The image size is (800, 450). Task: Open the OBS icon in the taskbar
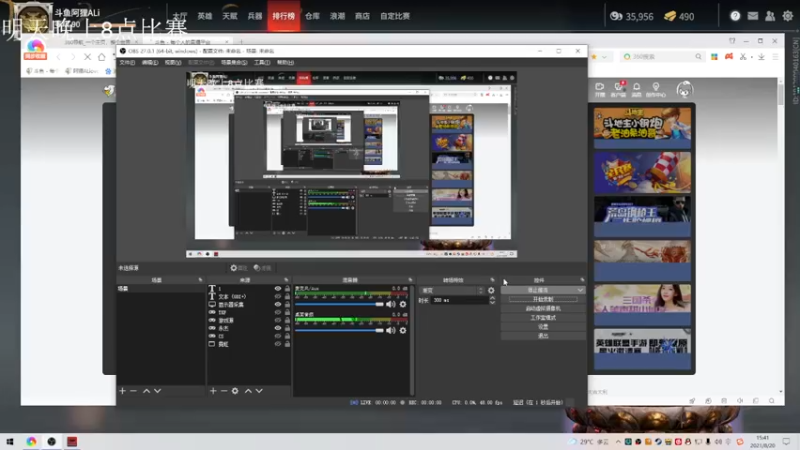click(x=52, y=441)
